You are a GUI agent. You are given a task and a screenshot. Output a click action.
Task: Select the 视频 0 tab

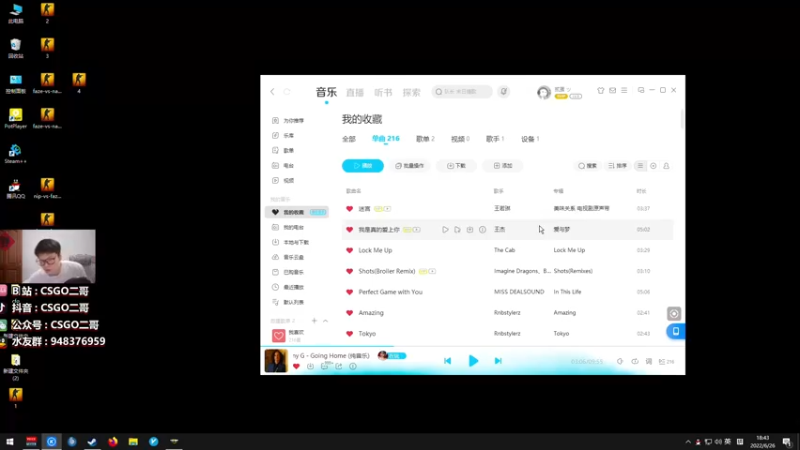(460, 139)
